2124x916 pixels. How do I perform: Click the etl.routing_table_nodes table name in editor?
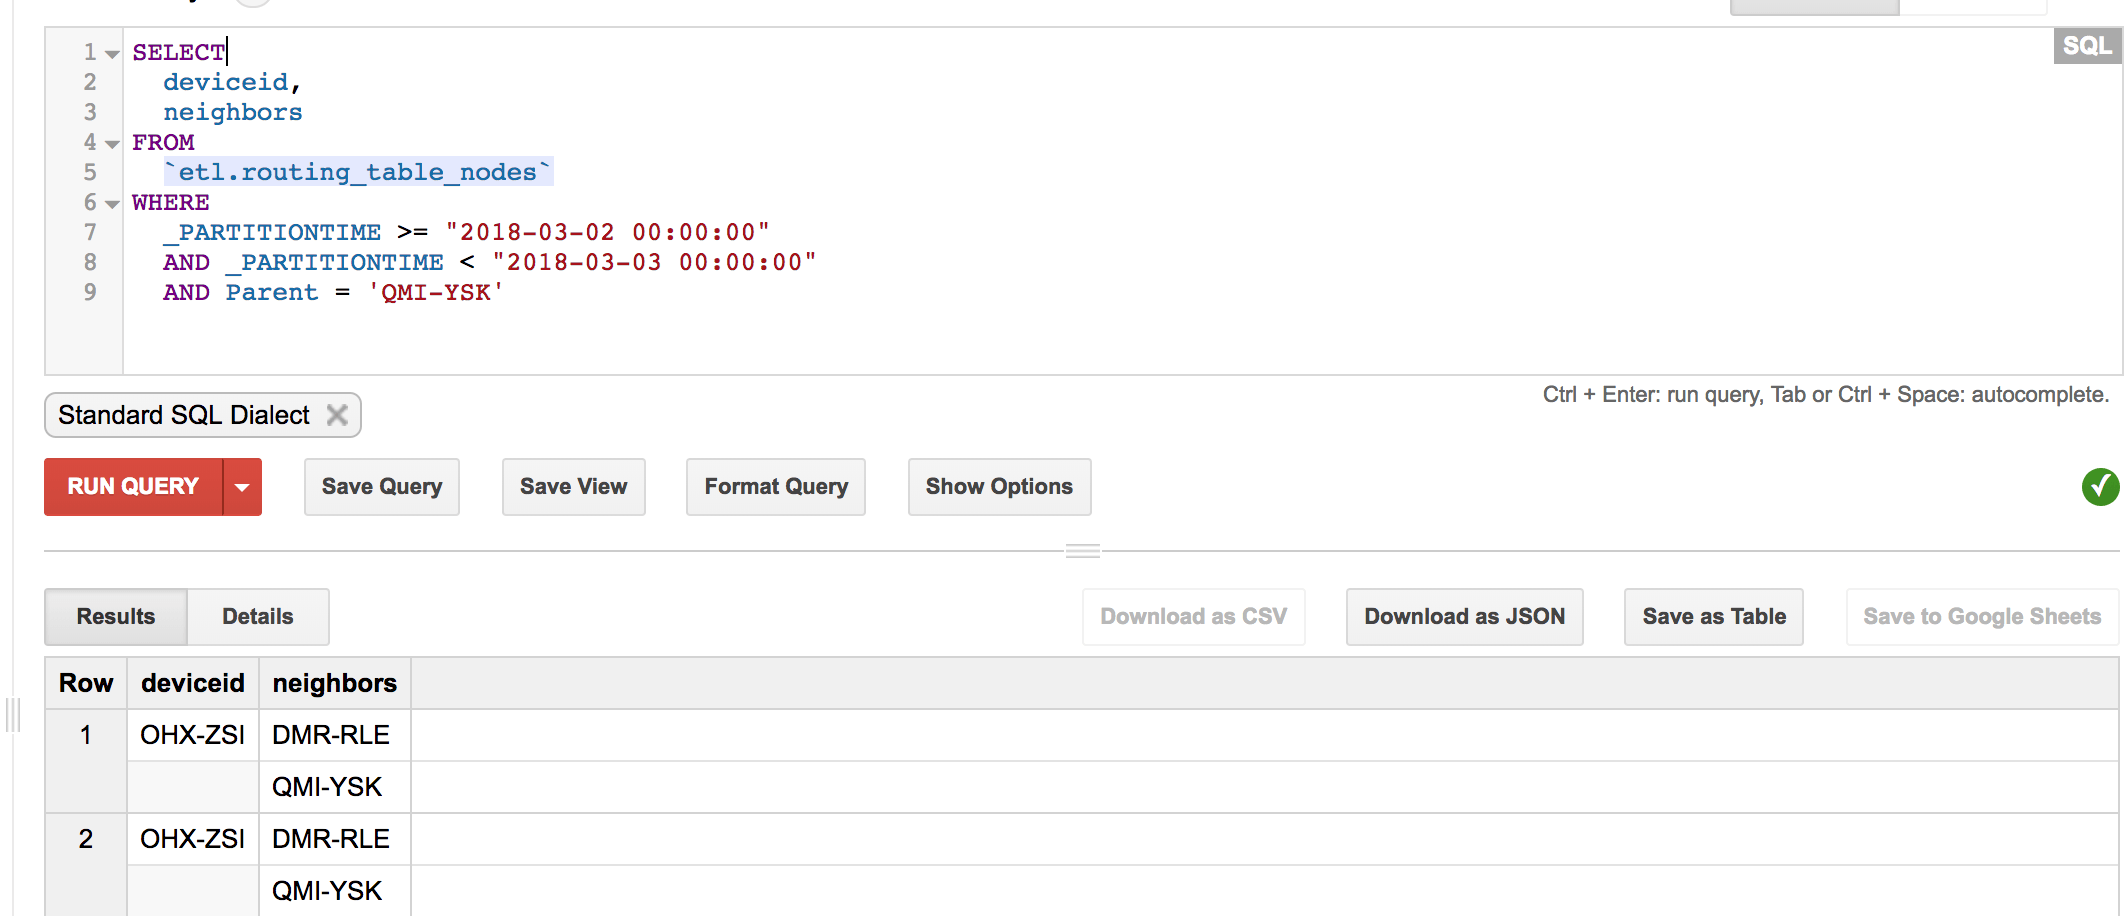[358, 173]
